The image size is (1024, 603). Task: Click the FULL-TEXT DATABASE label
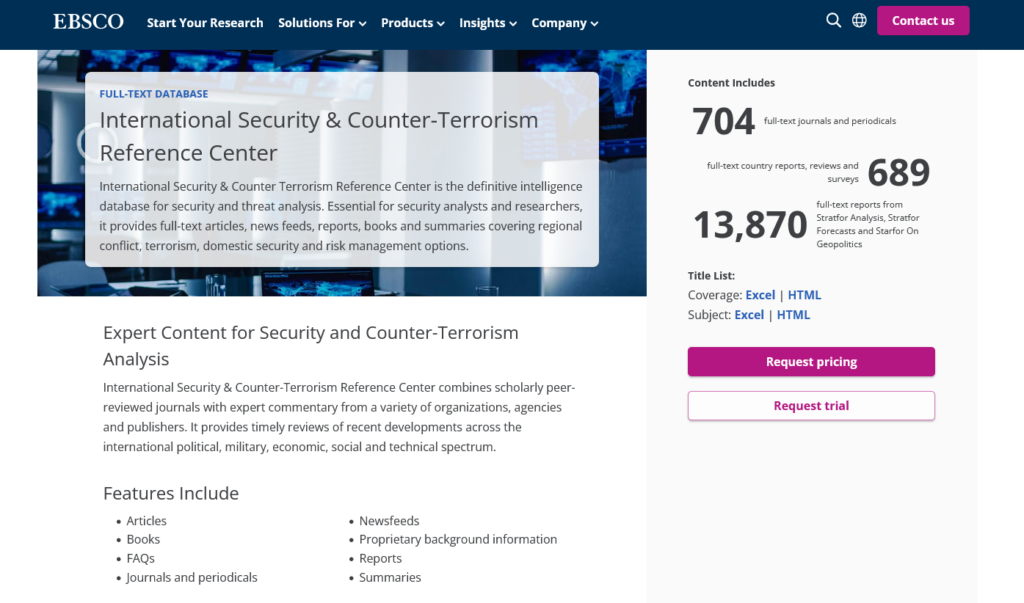pyautogui.click(x=154, y=94)
